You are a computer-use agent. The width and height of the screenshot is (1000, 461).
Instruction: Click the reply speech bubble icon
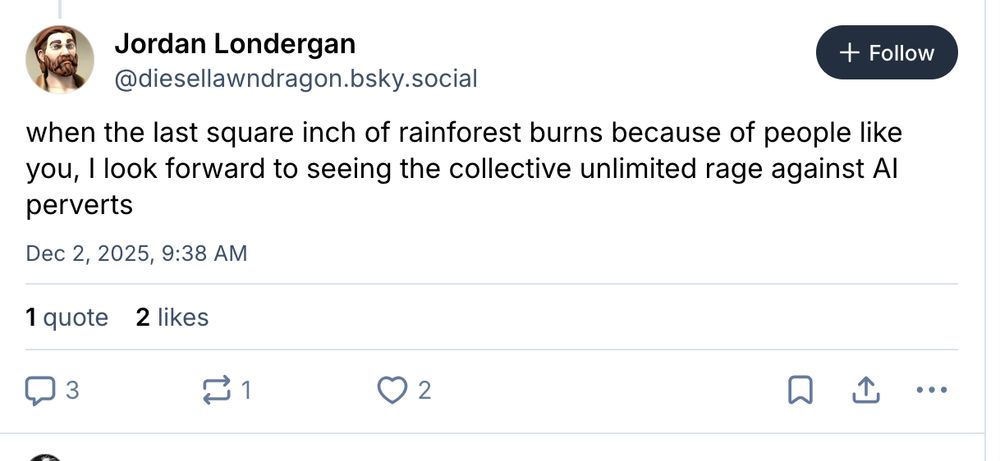(40, 390)
